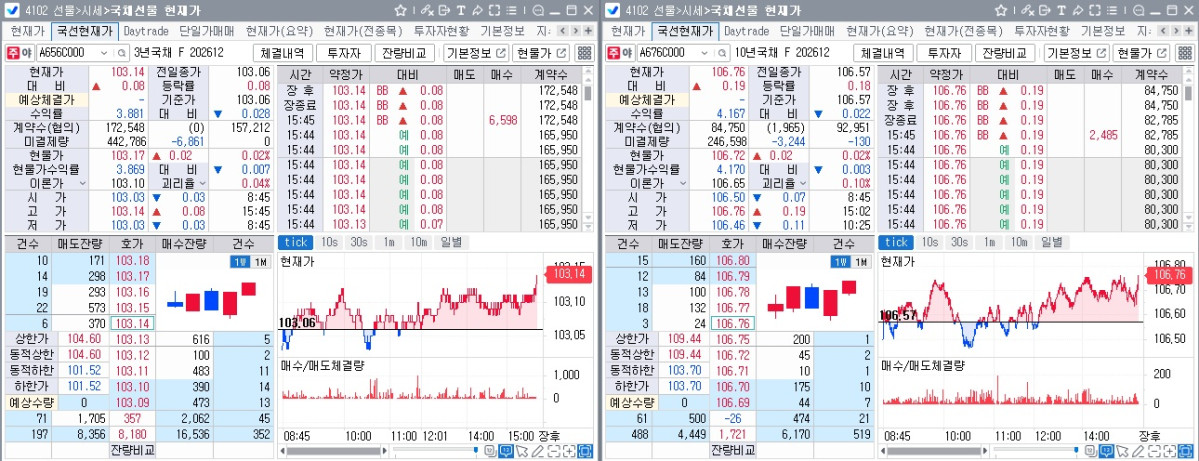Screen dimensions: 1199x461
Task: Open the list menu icon in left window title bar
Action: pos(512,11)
